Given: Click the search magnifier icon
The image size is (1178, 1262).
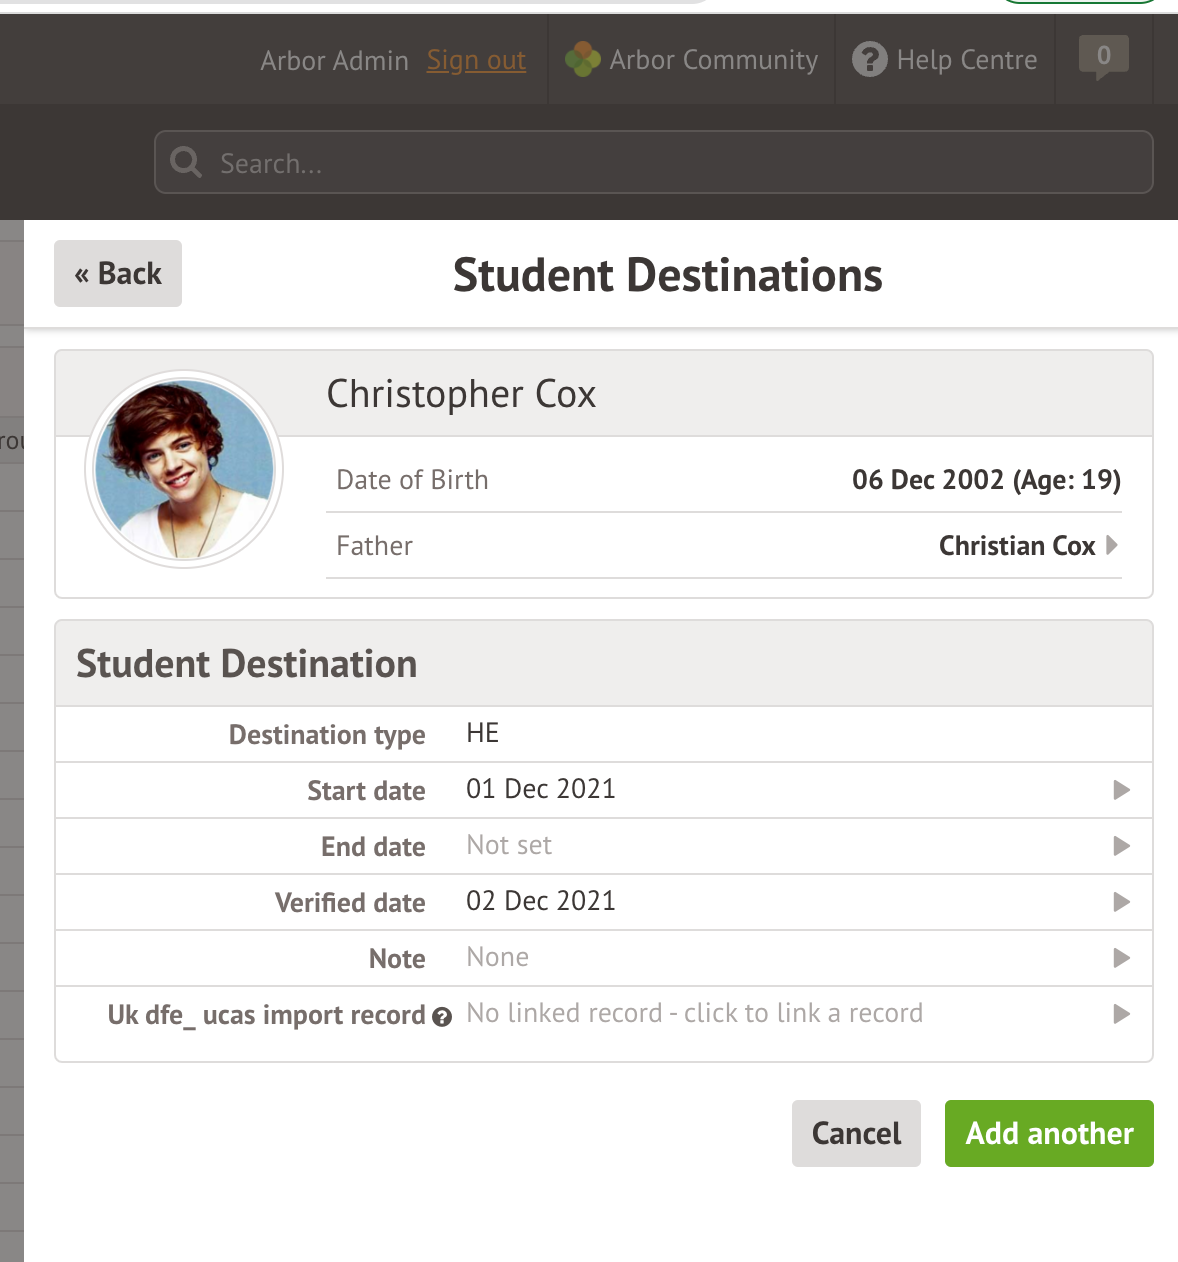Looking at the screenshot, I should point(186,162).
